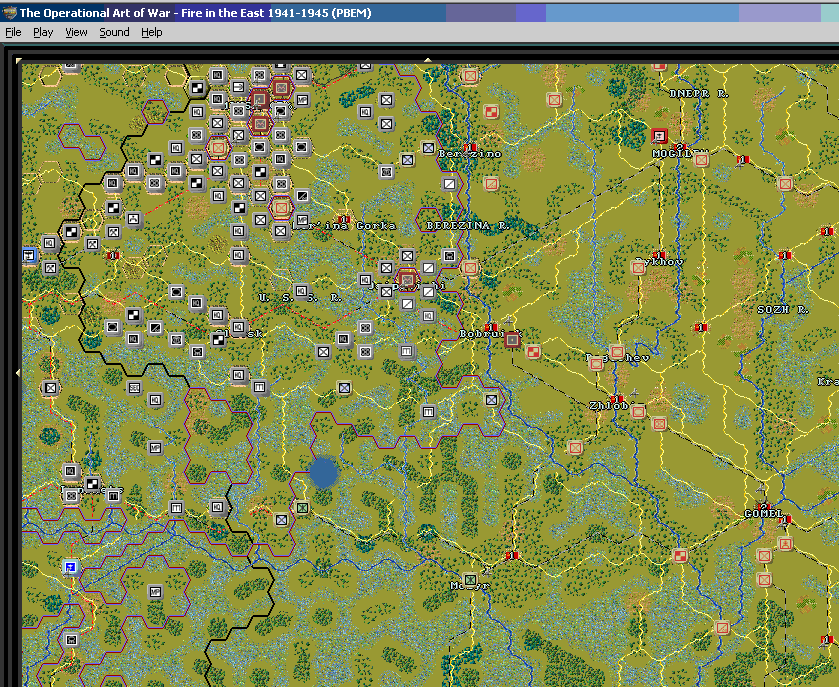The image size is (839, 688).
Task: Select the Soviet infantry unit at Zhlobin
Action: tap(638, 412)
